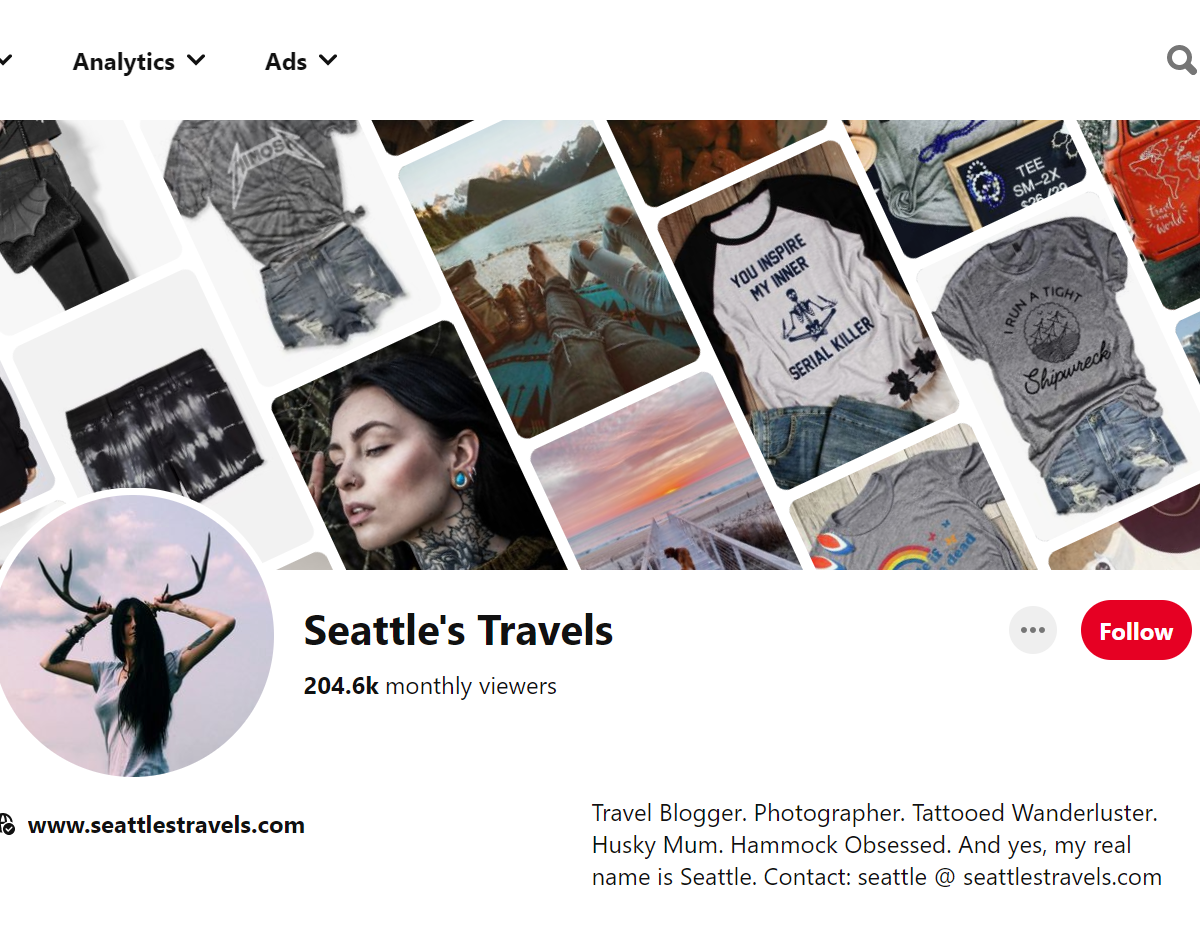Open the mountain lake boots pin

550,275
